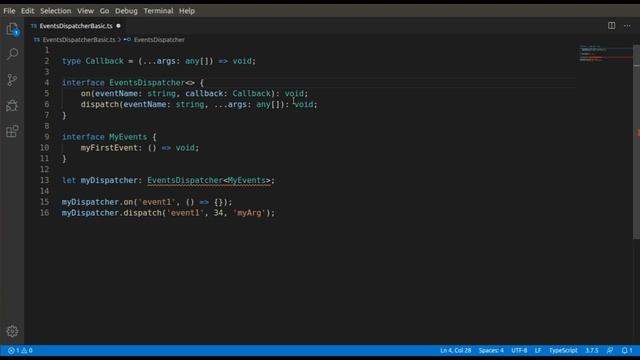Click line number 13 in the gutter
This screenshot has width=640, height=360.
click(x=44, y=180)
